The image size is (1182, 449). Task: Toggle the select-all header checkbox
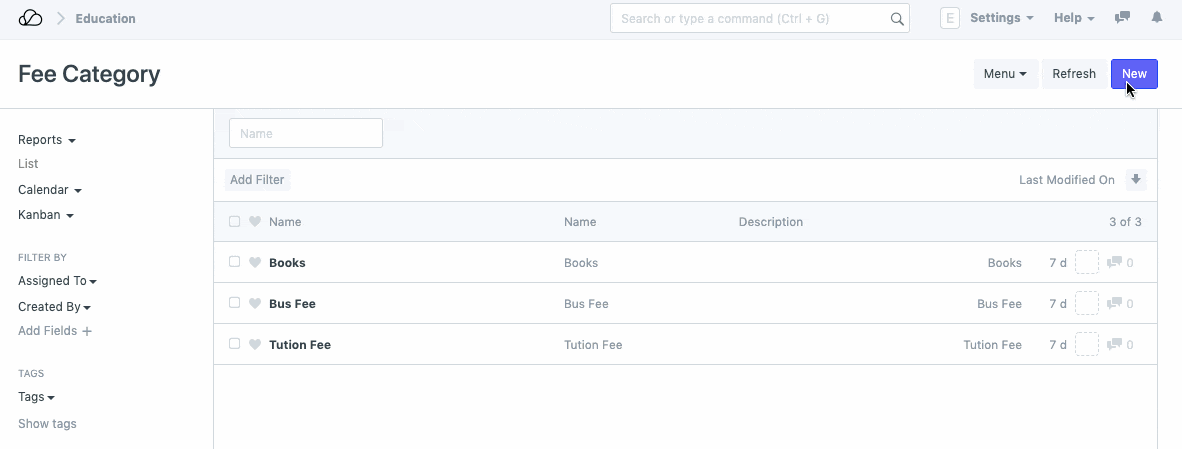234,222
